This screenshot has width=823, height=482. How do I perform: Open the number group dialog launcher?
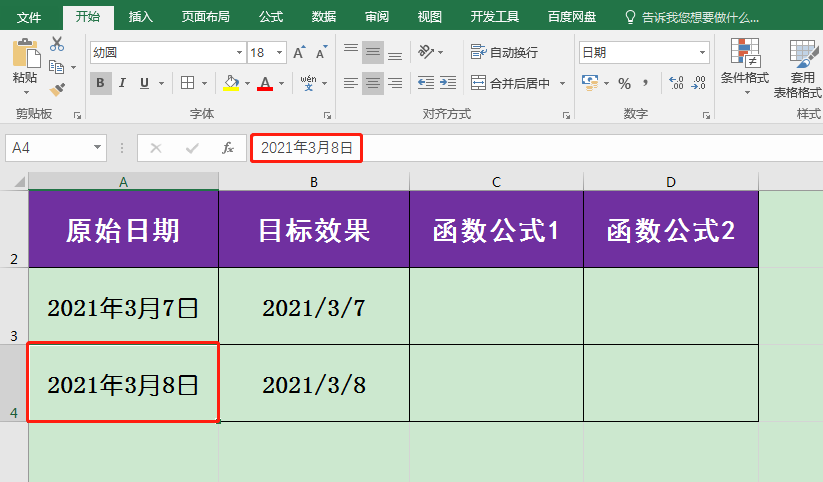point(706,116)
